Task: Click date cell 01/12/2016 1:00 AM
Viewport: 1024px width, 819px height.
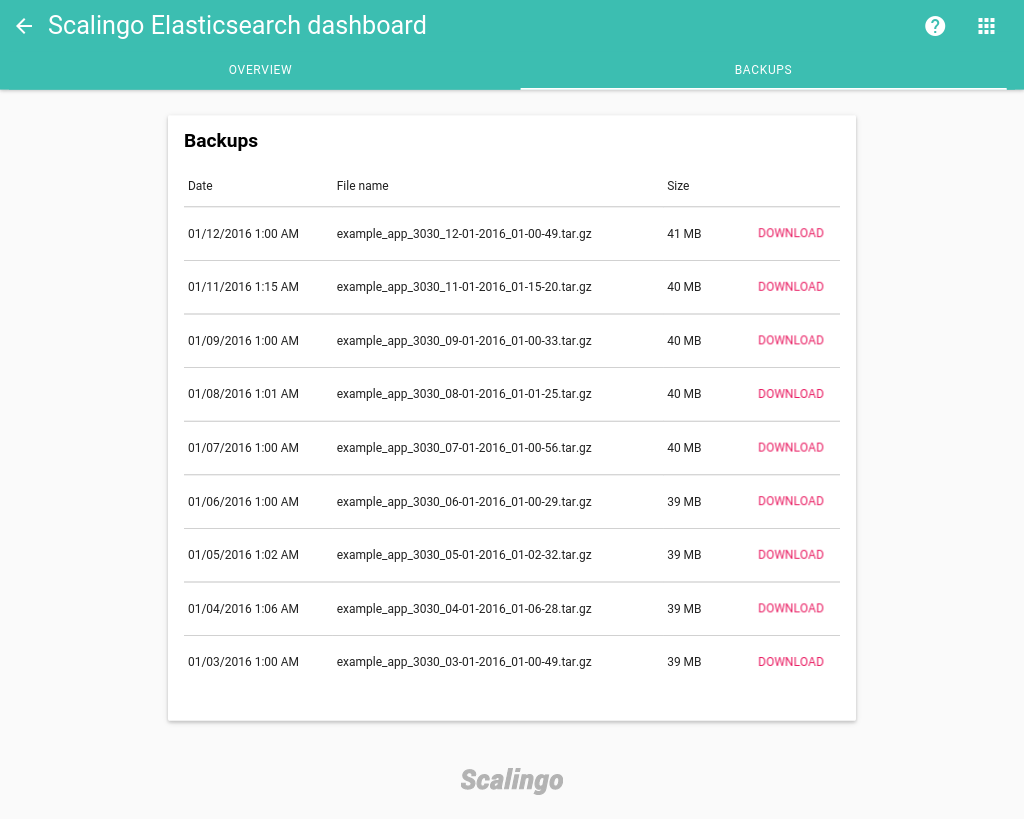Action: 243,234
